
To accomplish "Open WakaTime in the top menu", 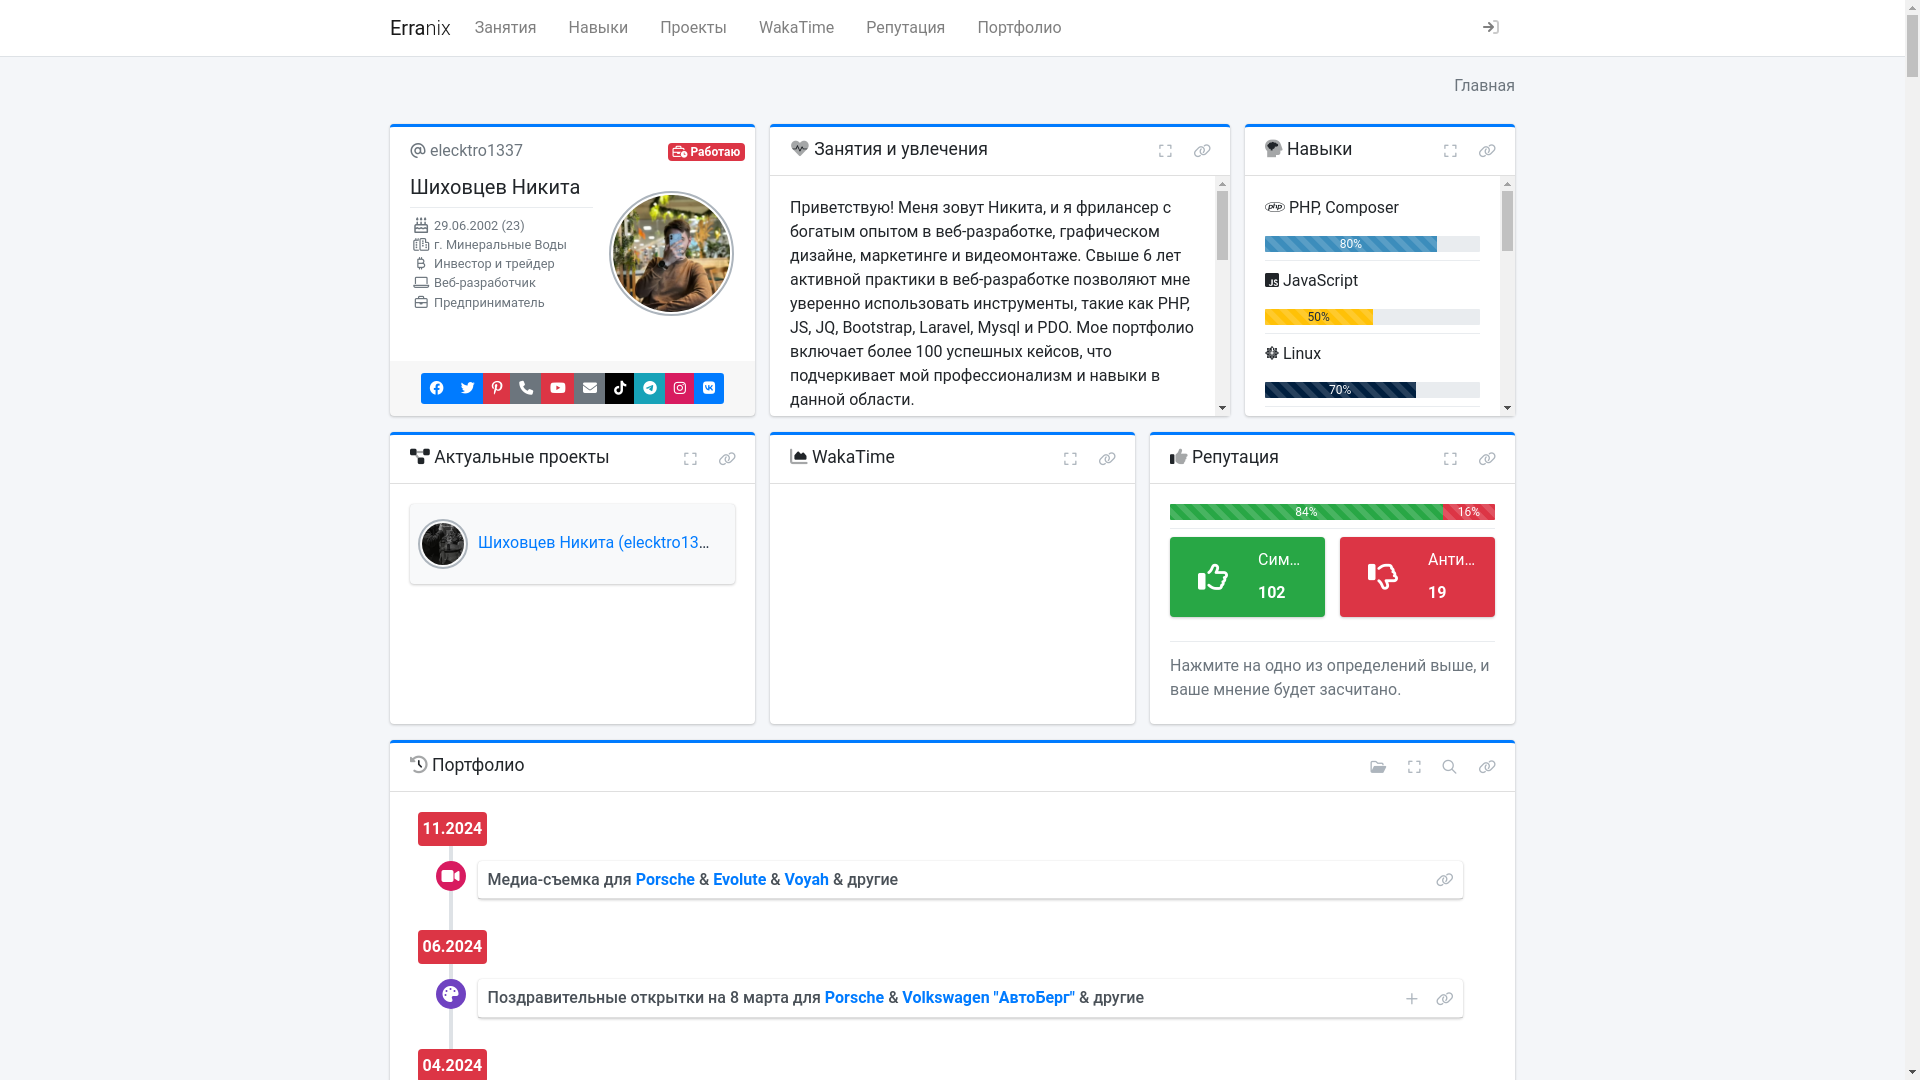I will [796, 28].
